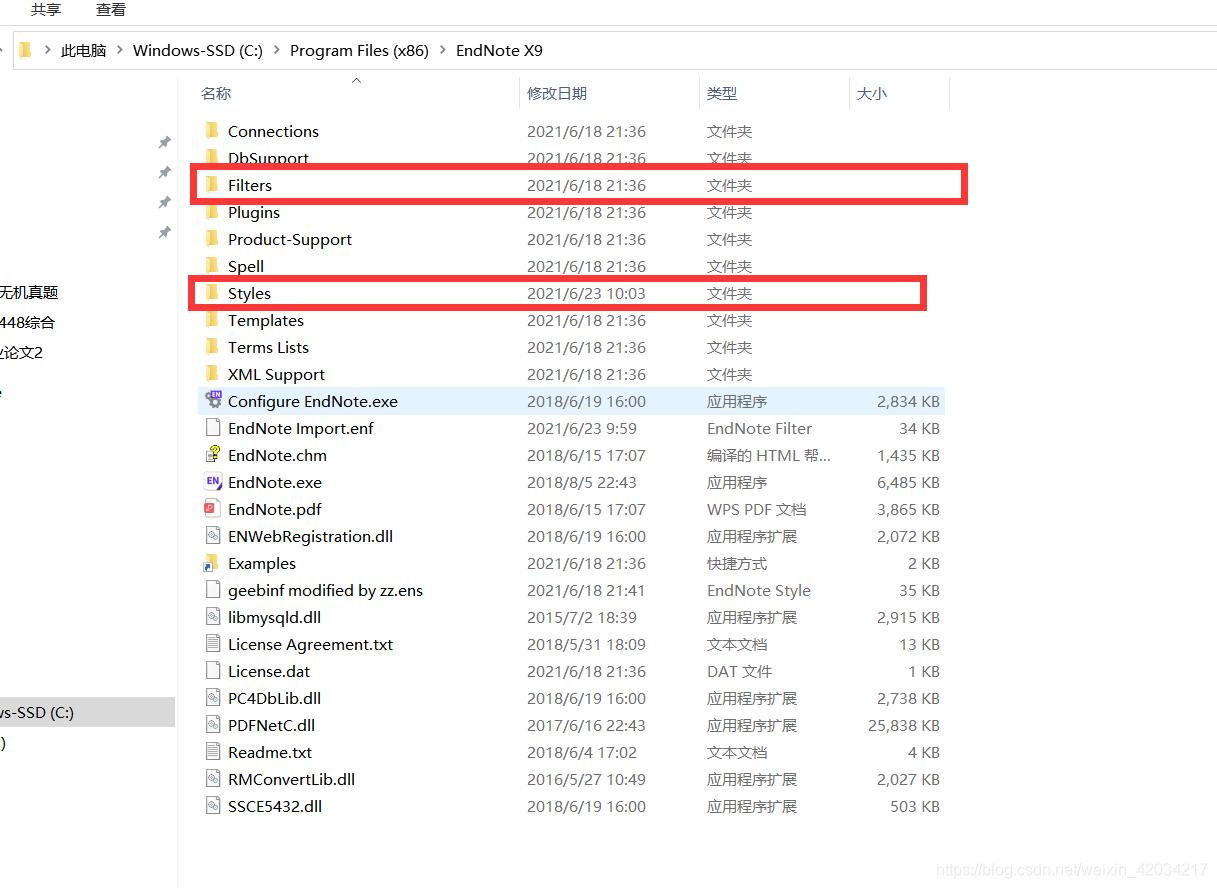The image size is (1217, 888).
Task: Click the EndNote Filter type cell
Action: point(759,428)
